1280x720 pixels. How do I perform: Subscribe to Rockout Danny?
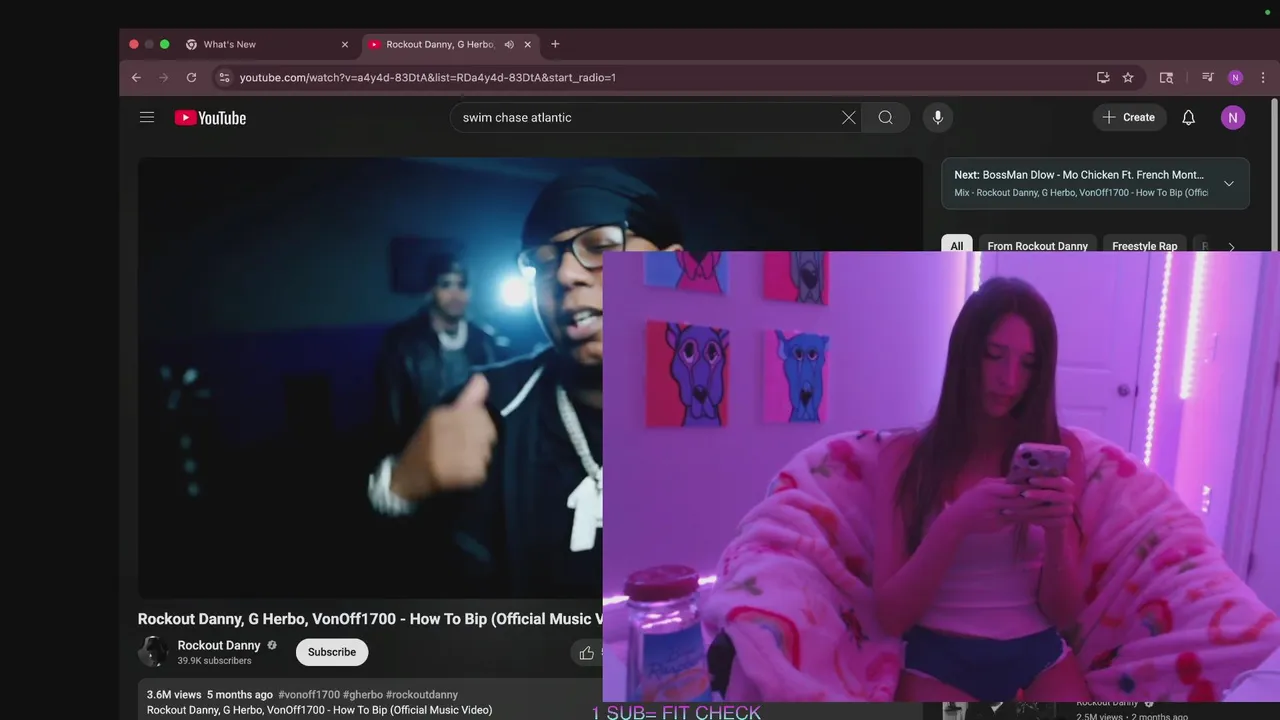click(x=332, y=652)
